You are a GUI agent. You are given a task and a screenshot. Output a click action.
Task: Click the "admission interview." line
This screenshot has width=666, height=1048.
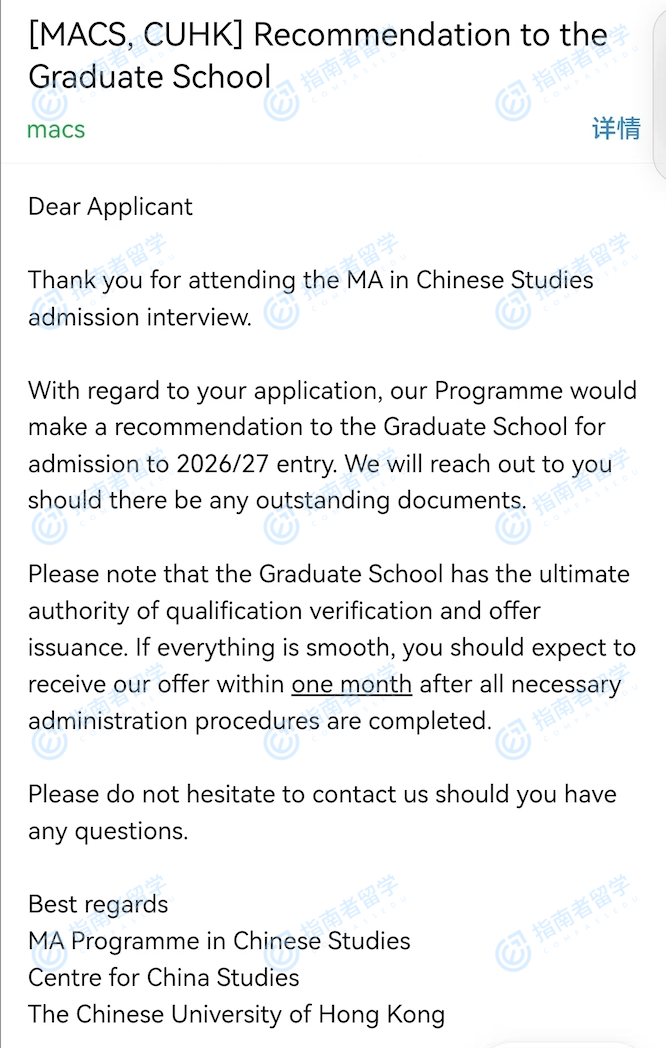point(139,317)
